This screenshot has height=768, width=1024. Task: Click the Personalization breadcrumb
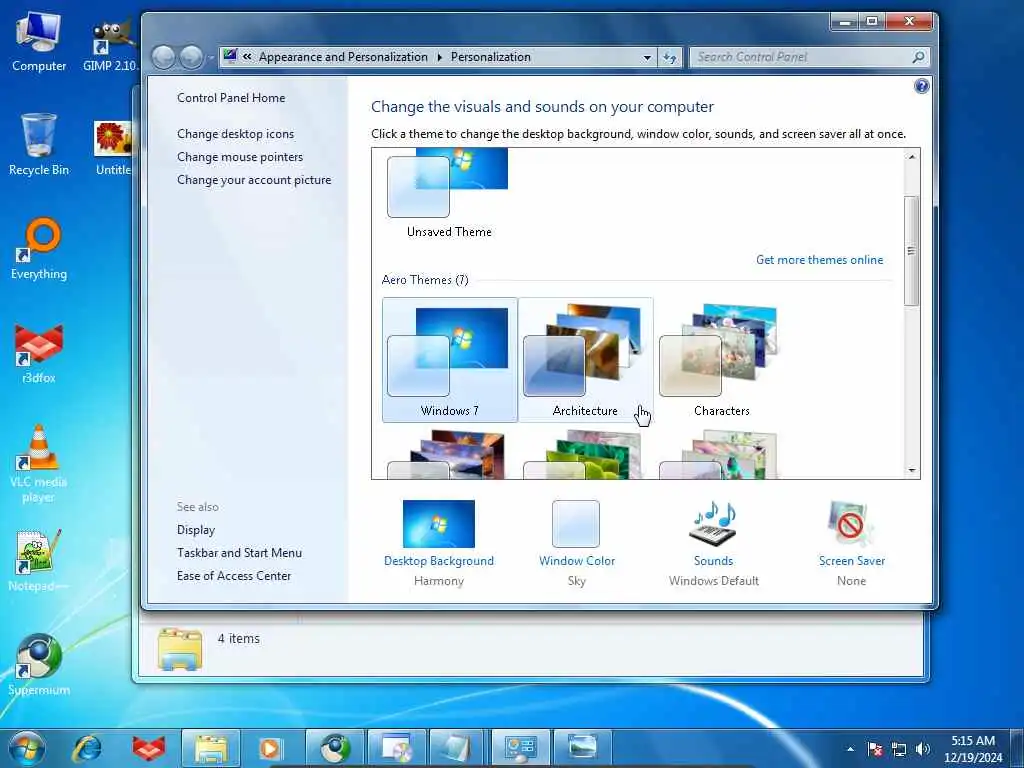pos(490,57)
